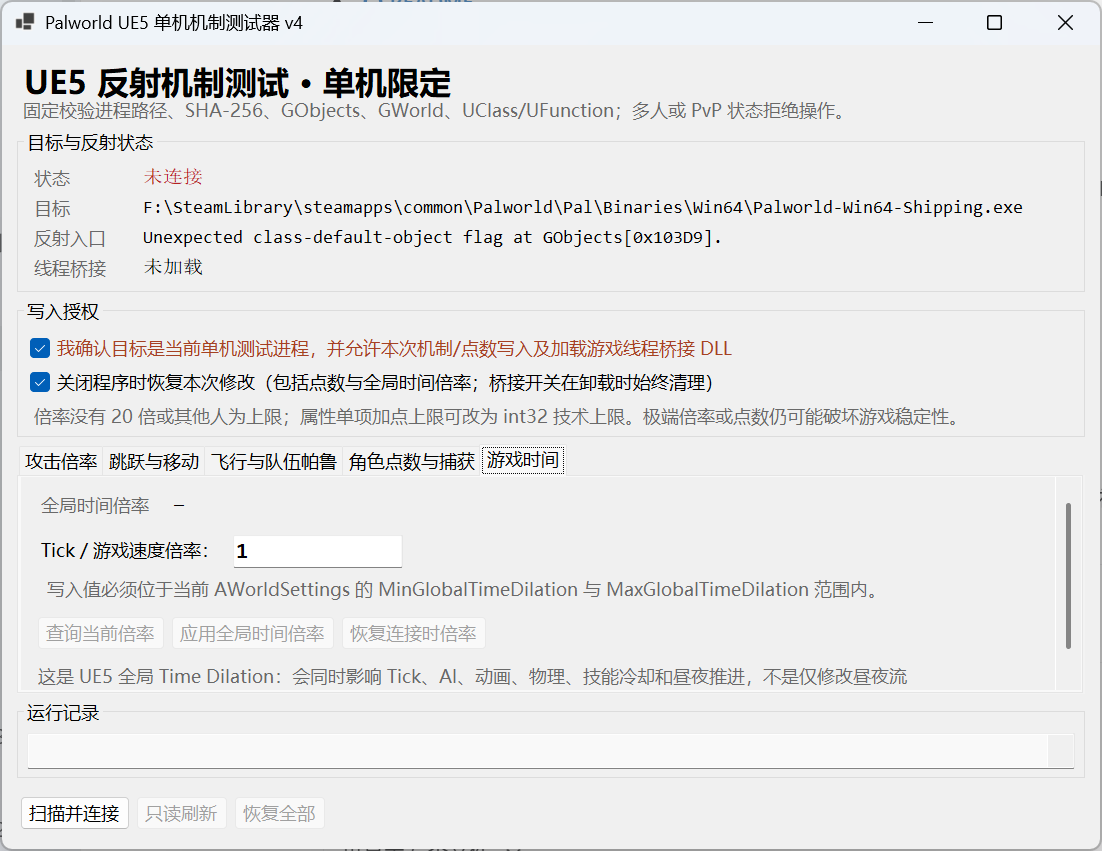Click the 未连接 status text
Screen dimensions: 1102x851
[173, 176]
